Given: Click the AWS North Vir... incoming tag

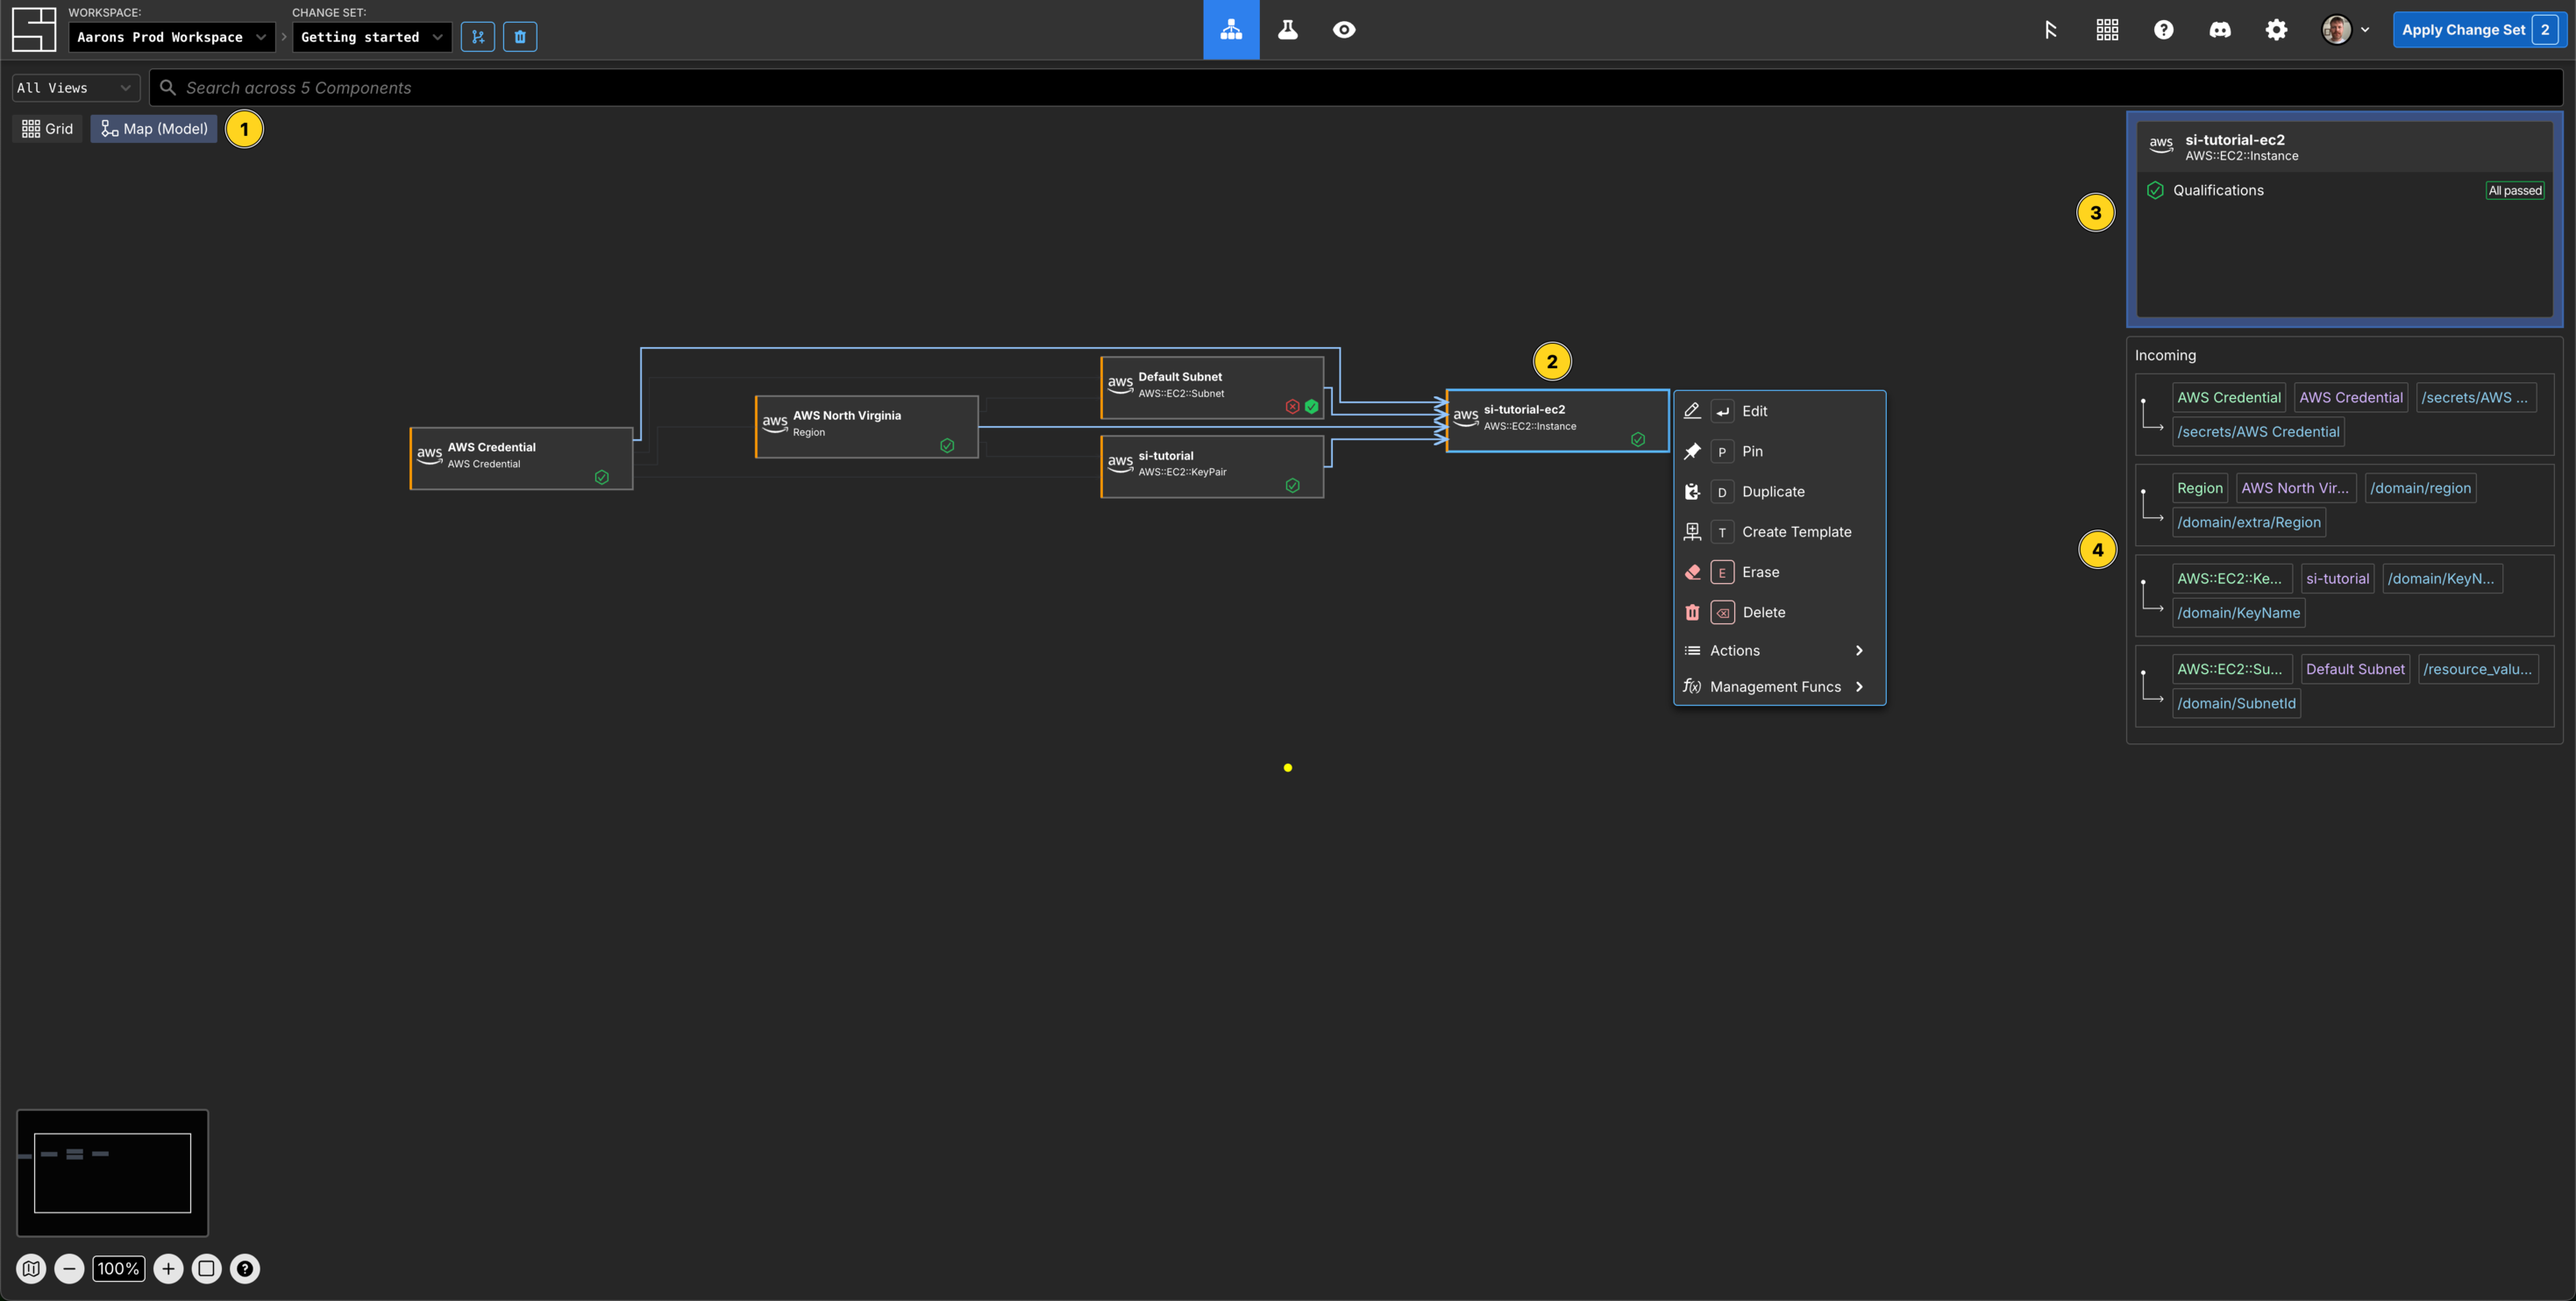Looking at the screenshot, I should point(2295,488).
